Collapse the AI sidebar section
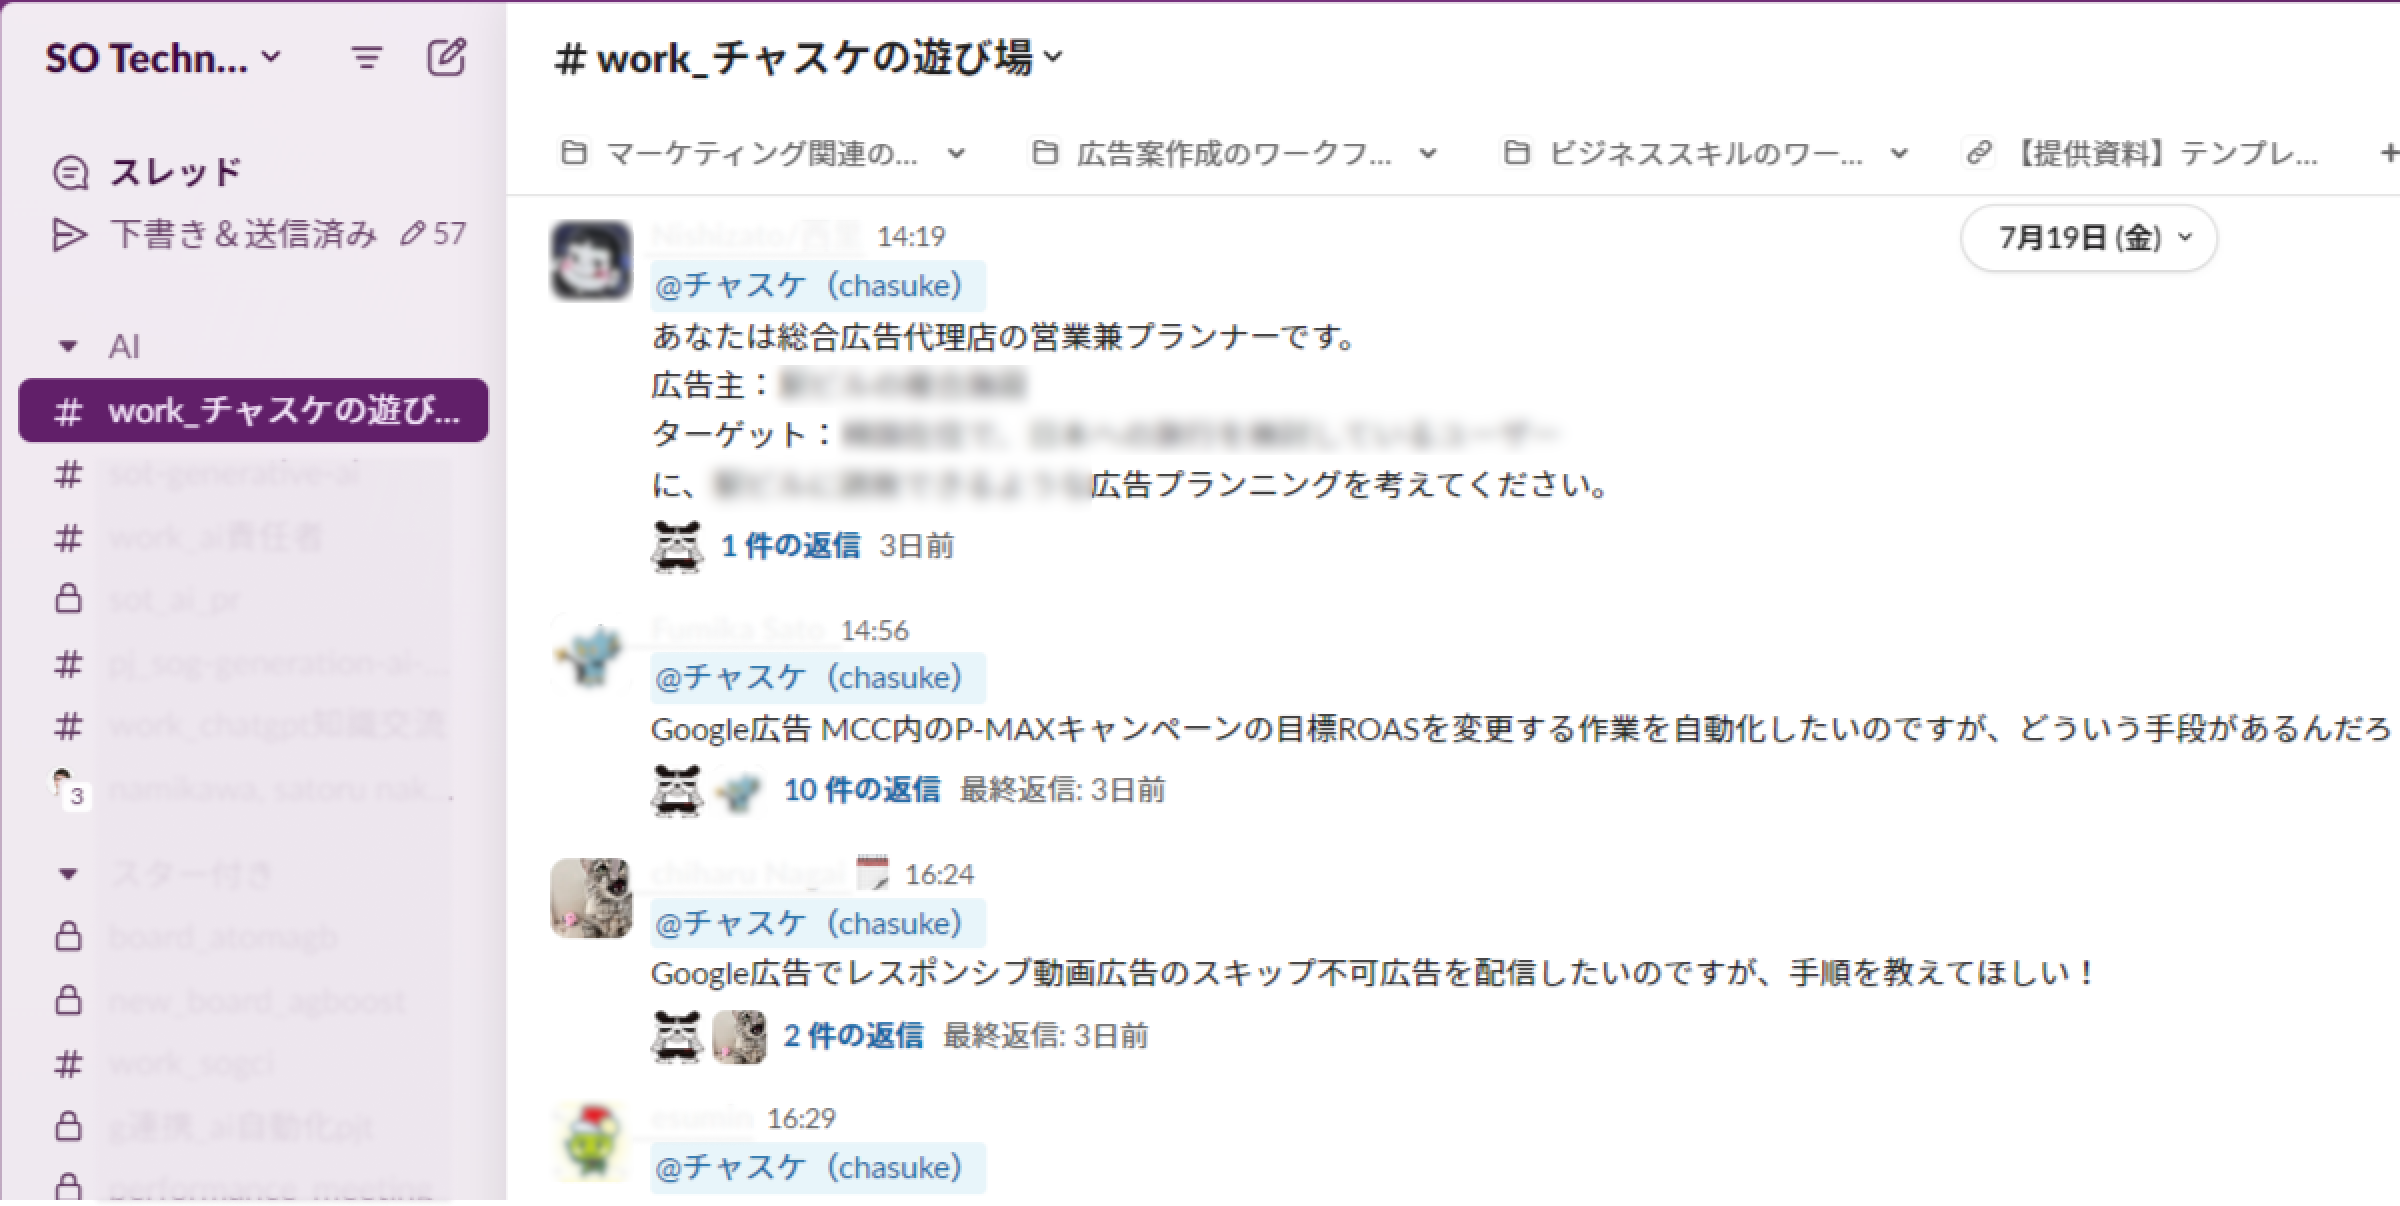Image resolution: width=2400 pixels, height=1206 pixels. tap(68, 347)
